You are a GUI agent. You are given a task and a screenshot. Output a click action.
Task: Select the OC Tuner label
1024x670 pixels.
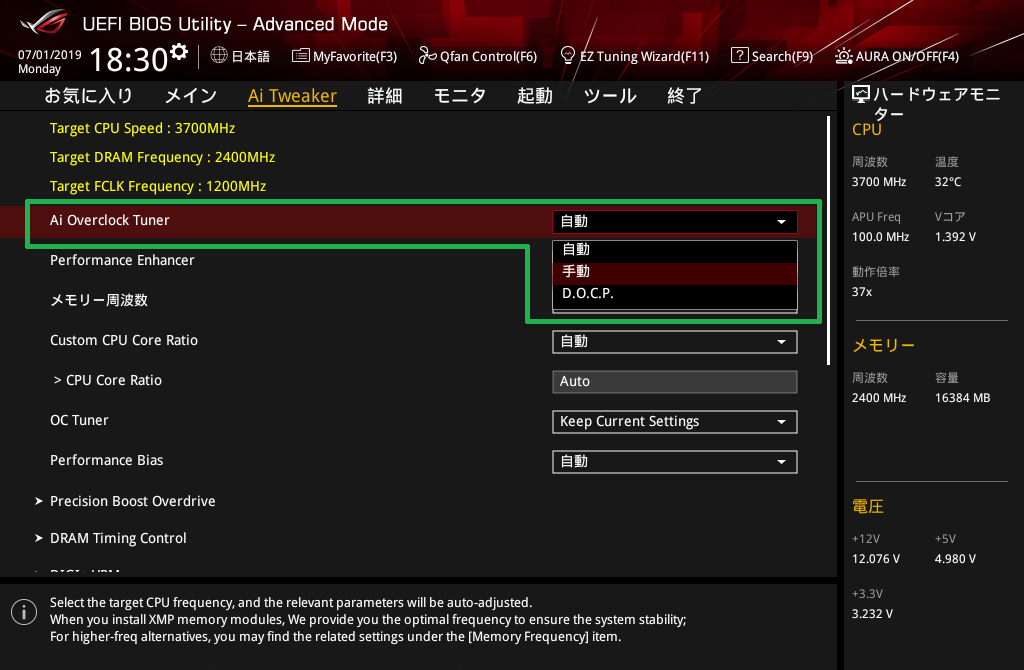tap(79, 421)
